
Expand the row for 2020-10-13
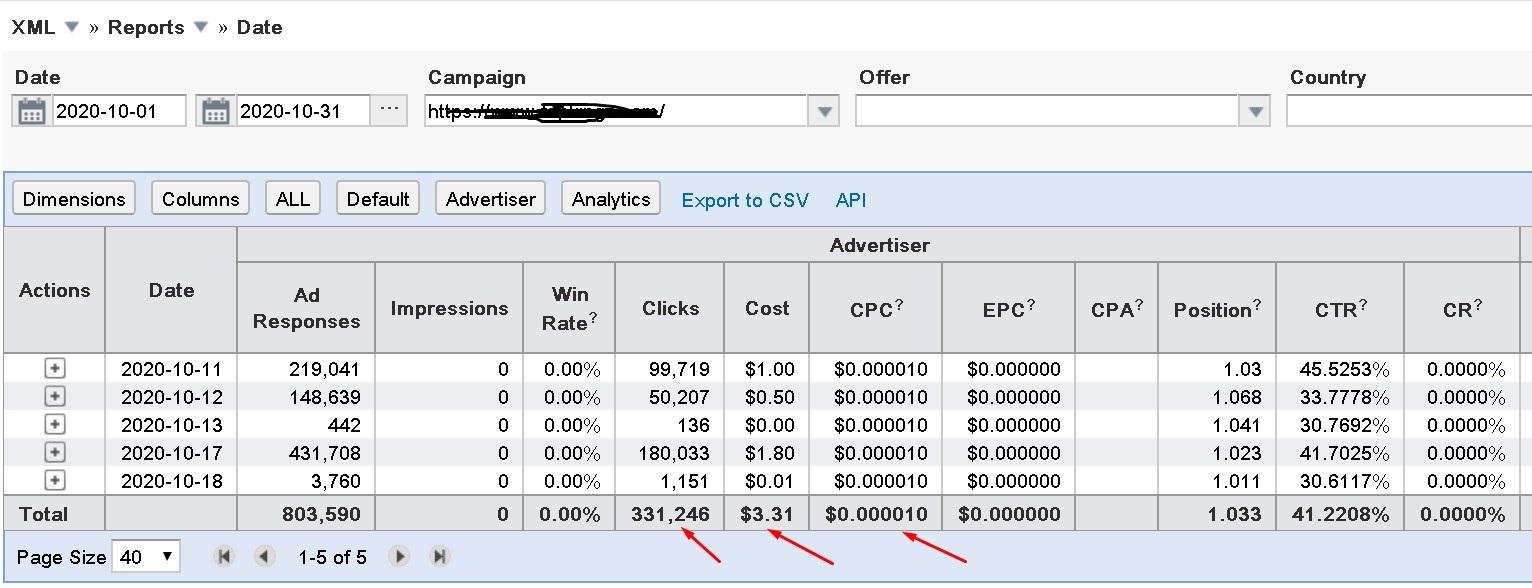click(x=53, y=425)
